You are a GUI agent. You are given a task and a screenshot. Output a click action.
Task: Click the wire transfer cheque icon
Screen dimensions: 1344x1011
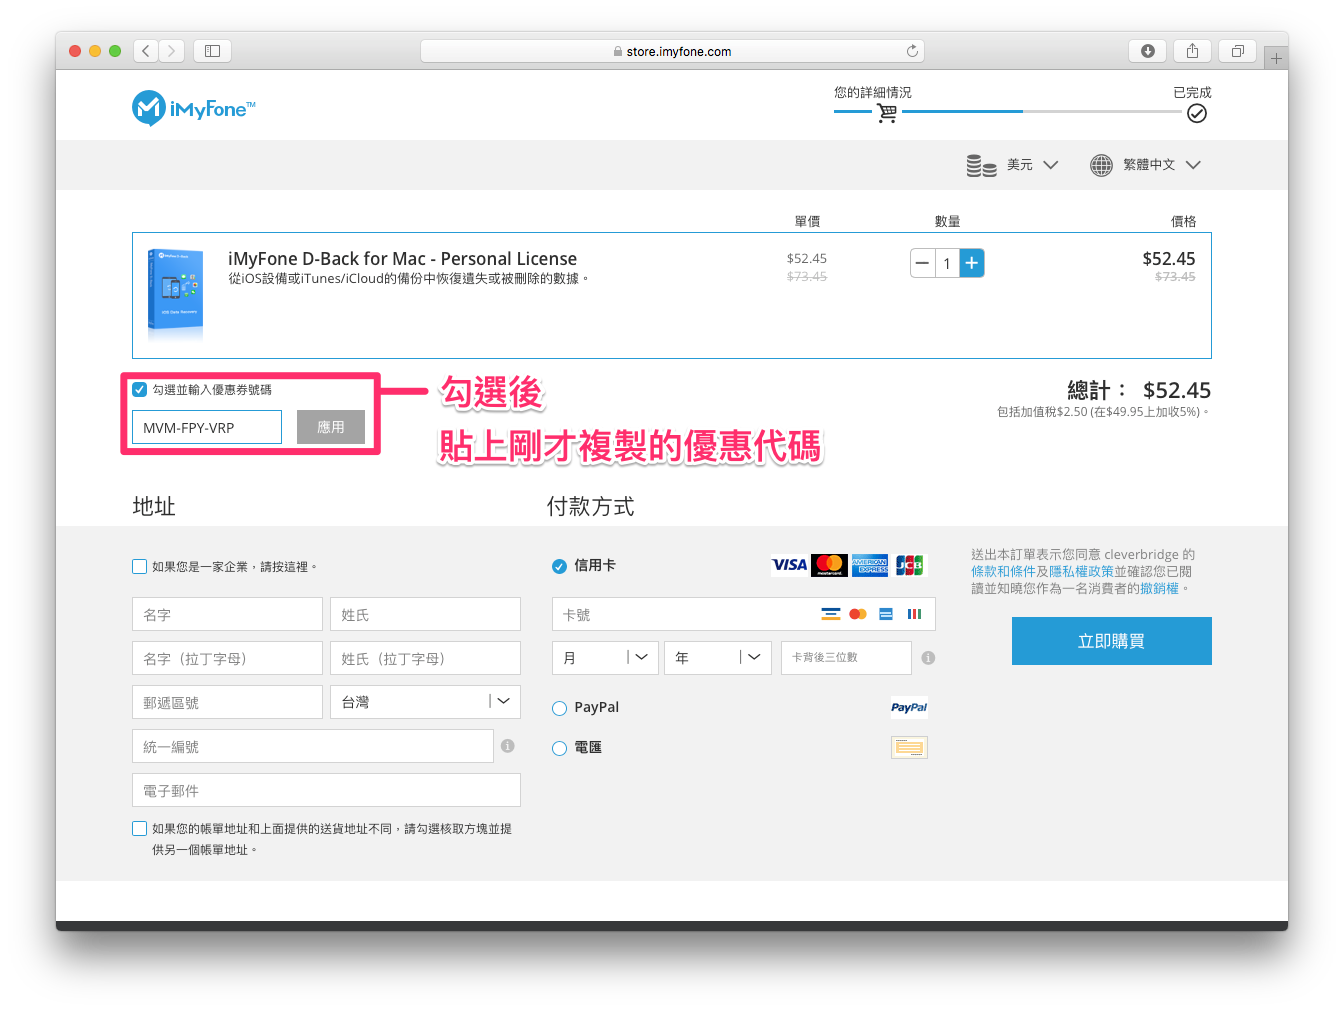909,747
